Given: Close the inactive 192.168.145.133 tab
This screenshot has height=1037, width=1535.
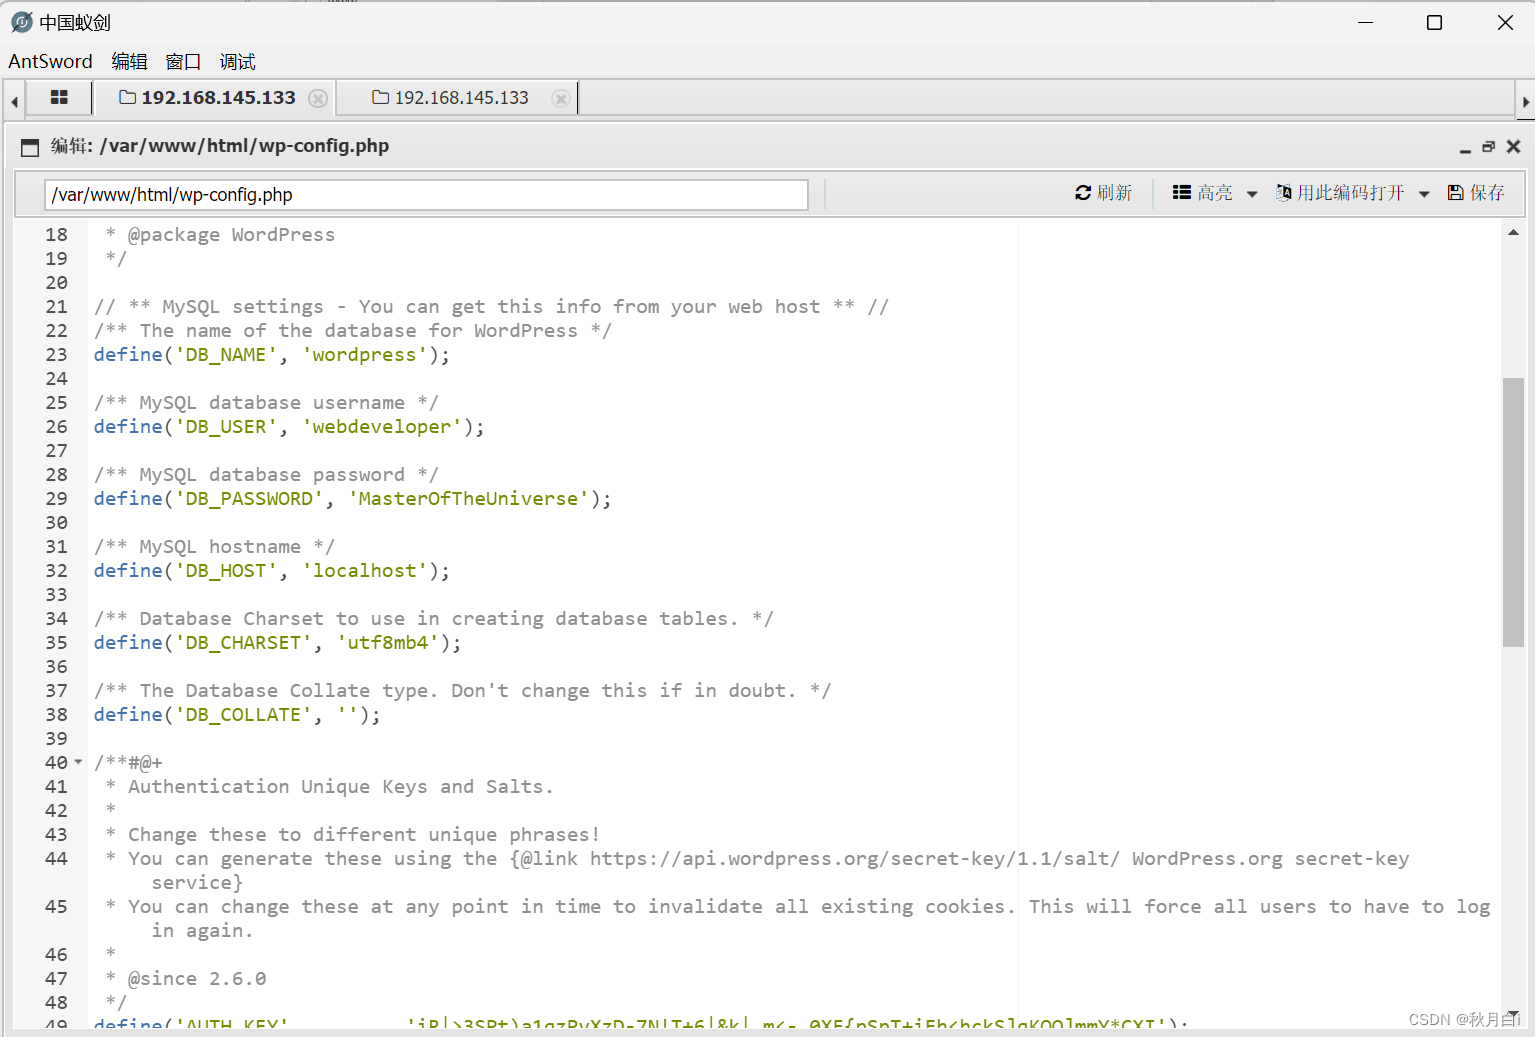Looking at the screenshot, I should 561,98.
